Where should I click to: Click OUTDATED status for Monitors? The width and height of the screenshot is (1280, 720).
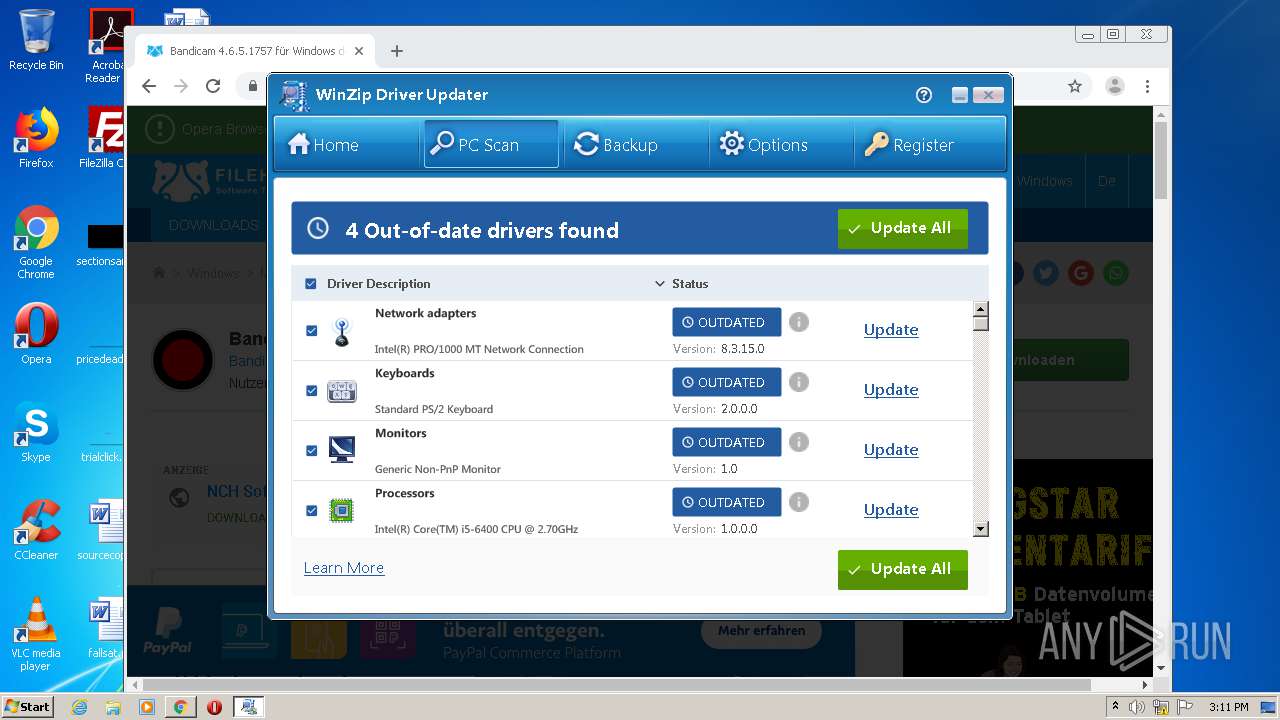[727, 442]
